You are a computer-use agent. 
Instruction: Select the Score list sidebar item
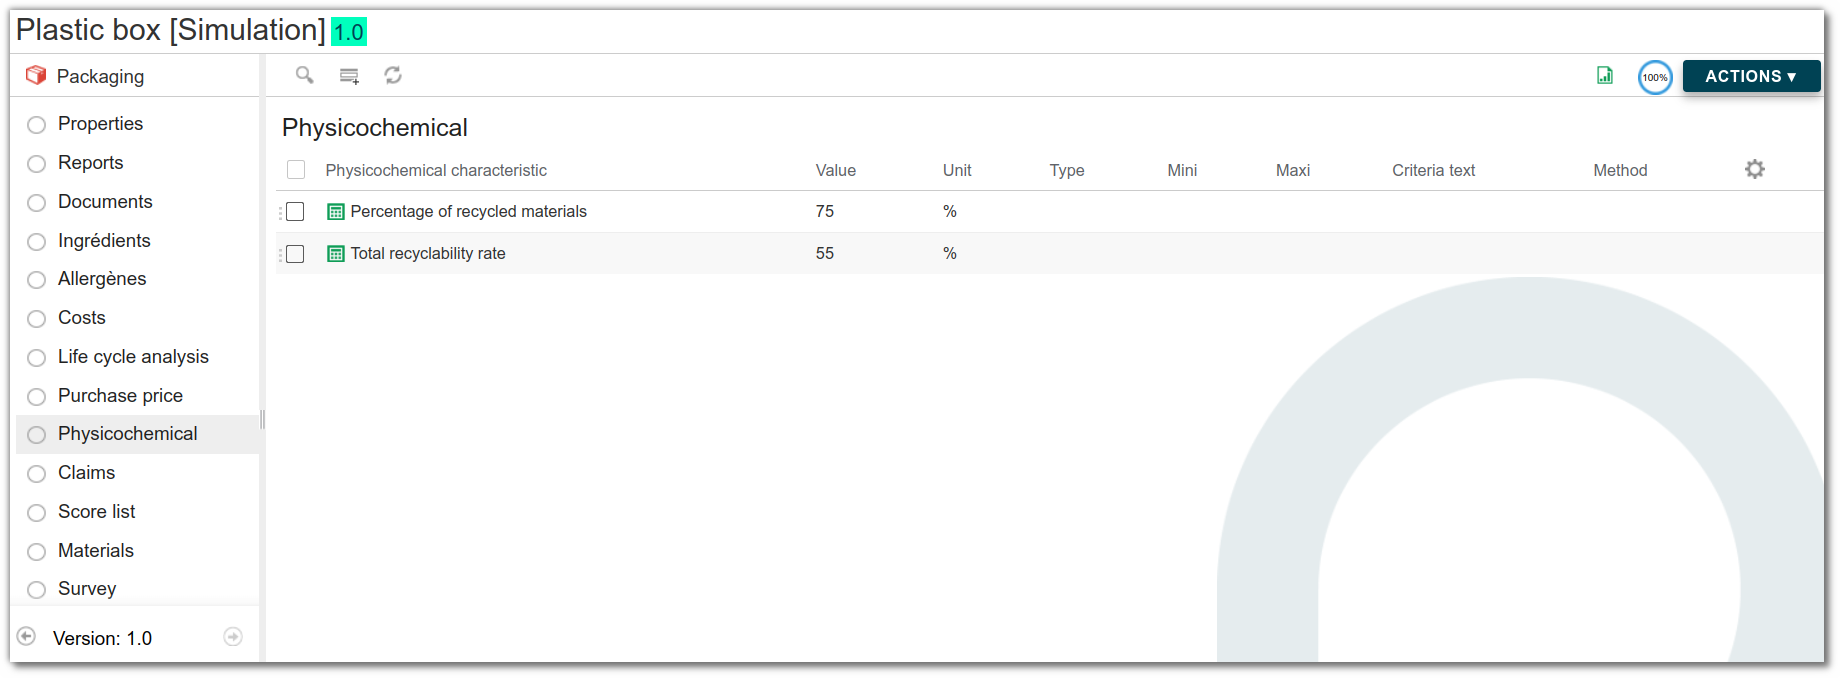(96, 512)
